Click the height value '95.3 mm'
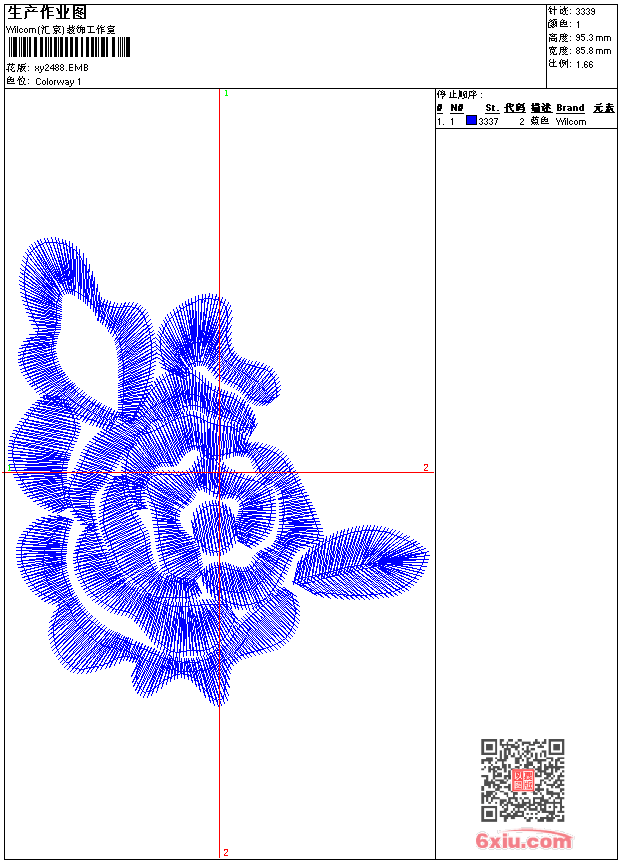Viewport: 620px width, 860px height. pos(594,38)
